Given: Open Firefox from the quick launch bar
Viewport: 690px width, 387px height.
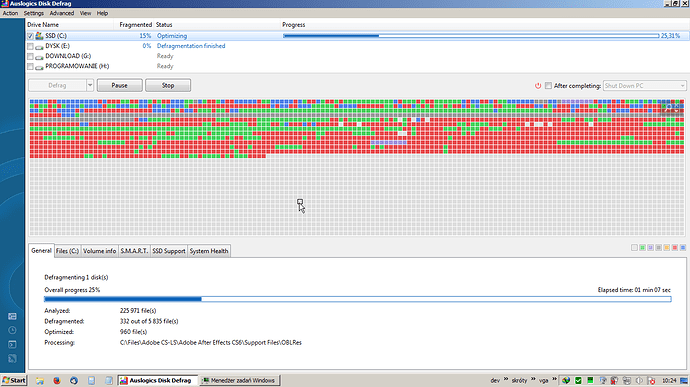Looking at the screenshot, I should point(57,380).
